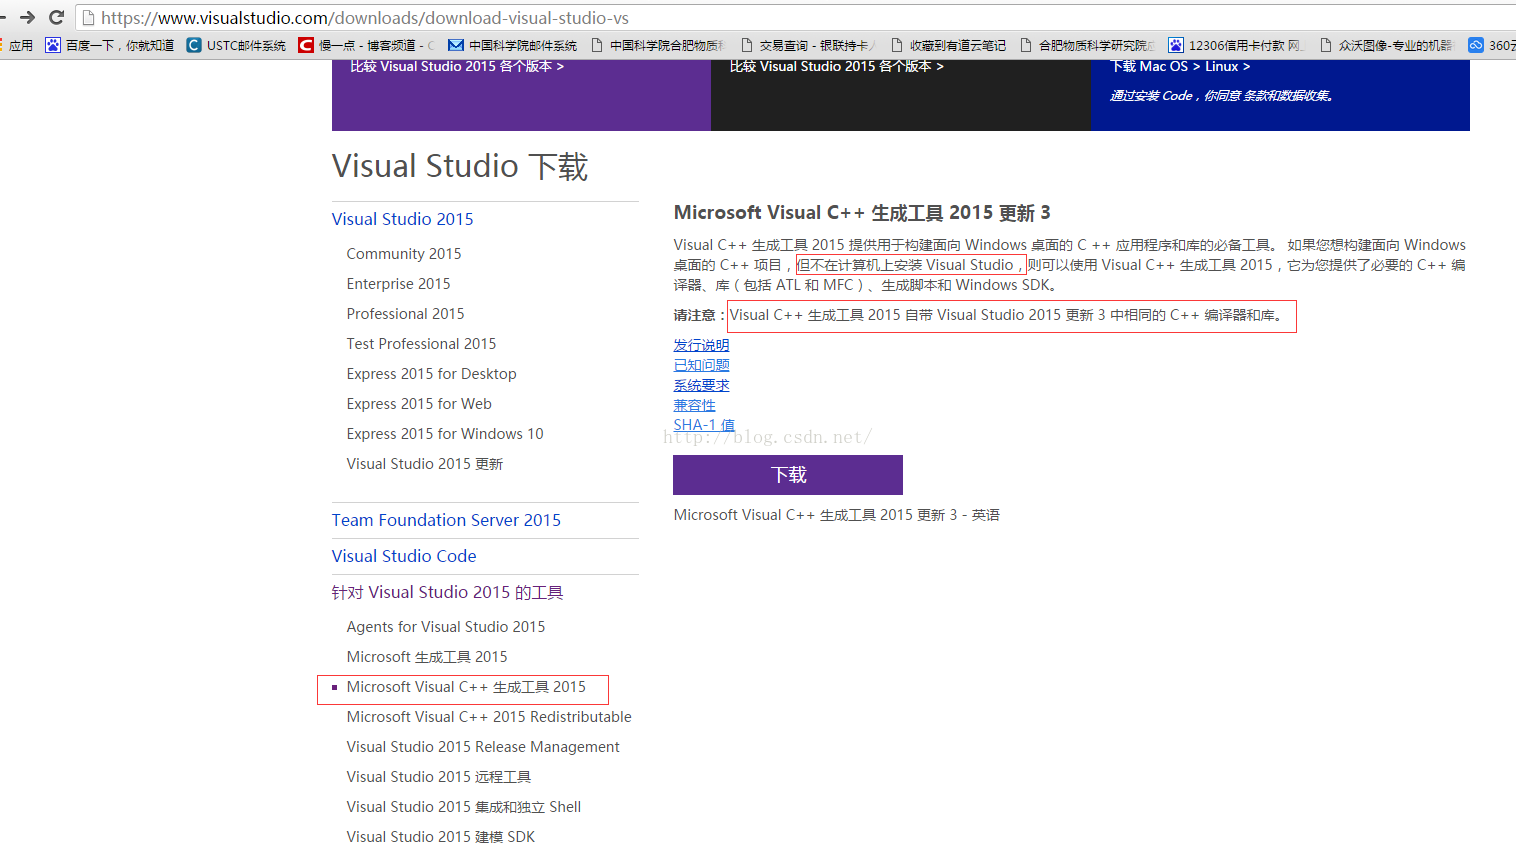Viewport: 1516px width, 853px height.
Task: Select Microsoft Visual C++ 生成工具 2015
Action: [x=466, y=687]
